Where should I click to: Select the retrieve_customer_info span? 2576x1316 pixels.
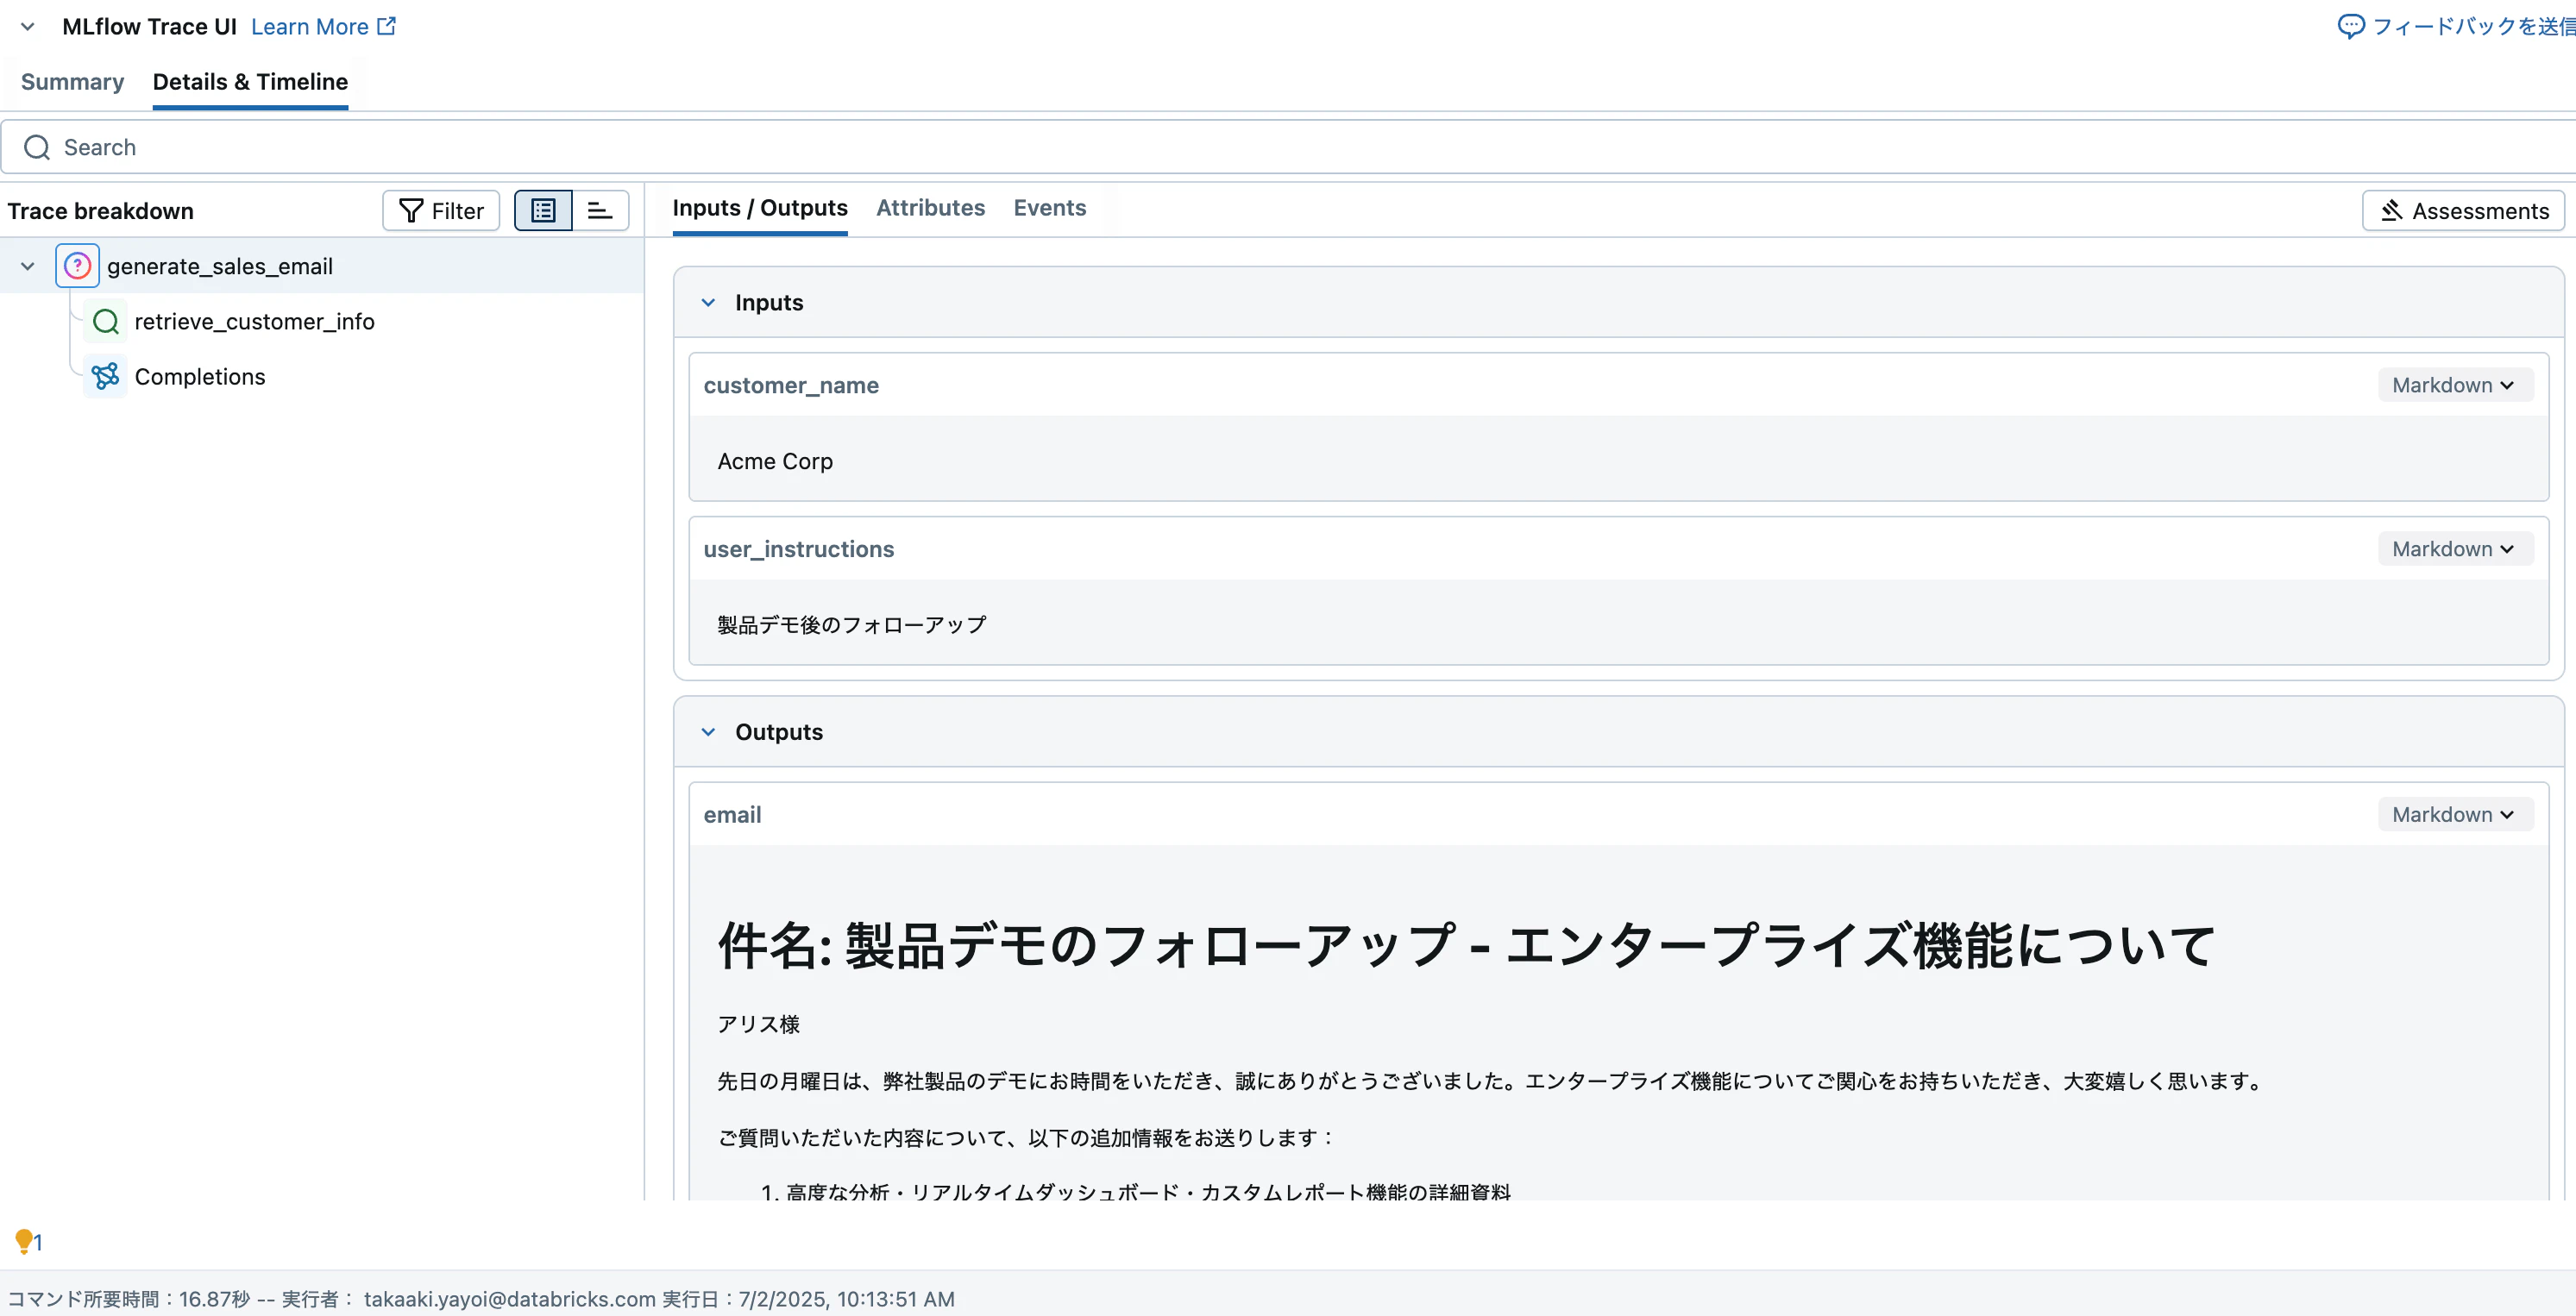(254, 321)
